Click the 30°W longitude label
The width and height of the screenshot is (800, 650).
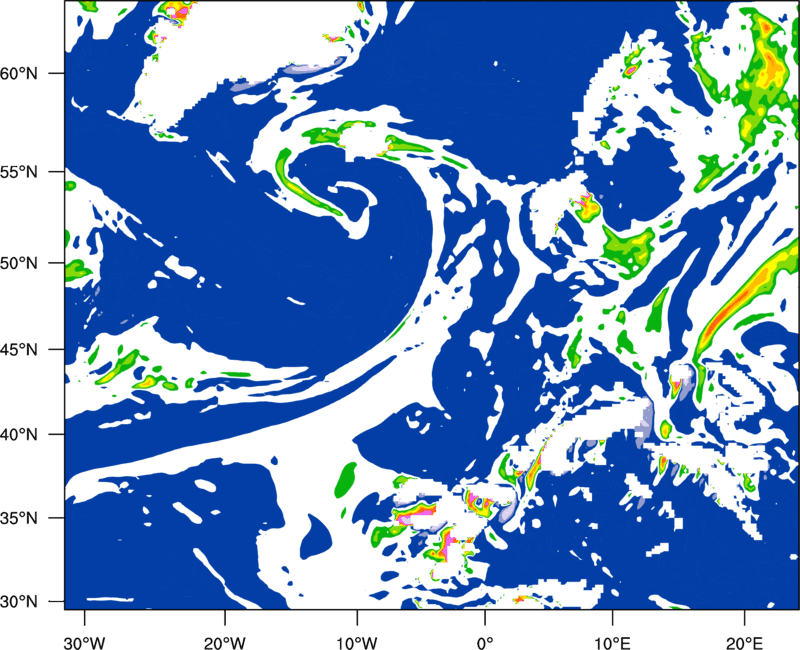pos(84,643)
